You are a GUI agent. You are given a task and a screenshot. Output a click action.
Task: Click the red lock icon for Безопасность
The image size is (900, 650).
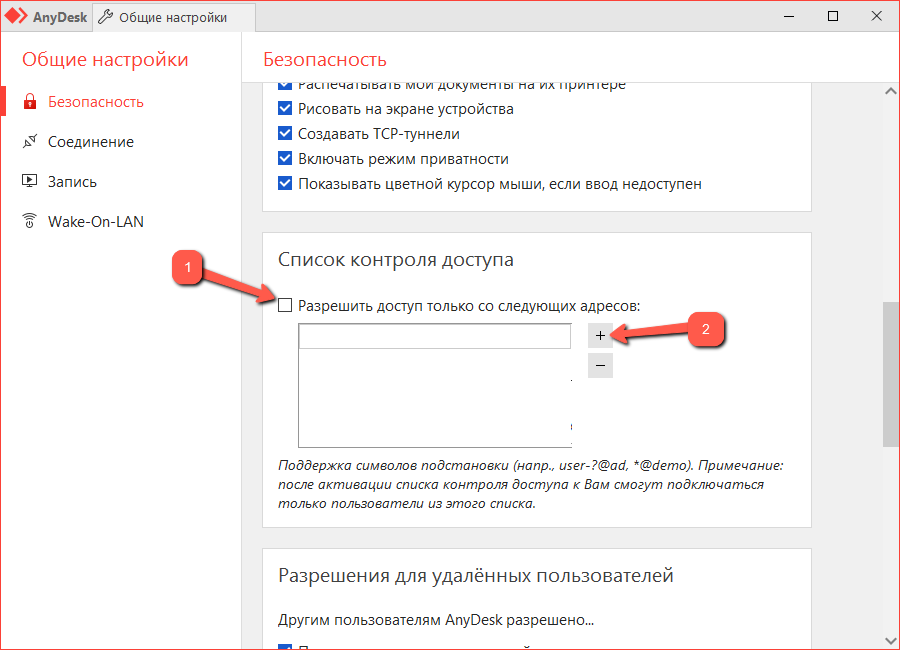(30, 102)
